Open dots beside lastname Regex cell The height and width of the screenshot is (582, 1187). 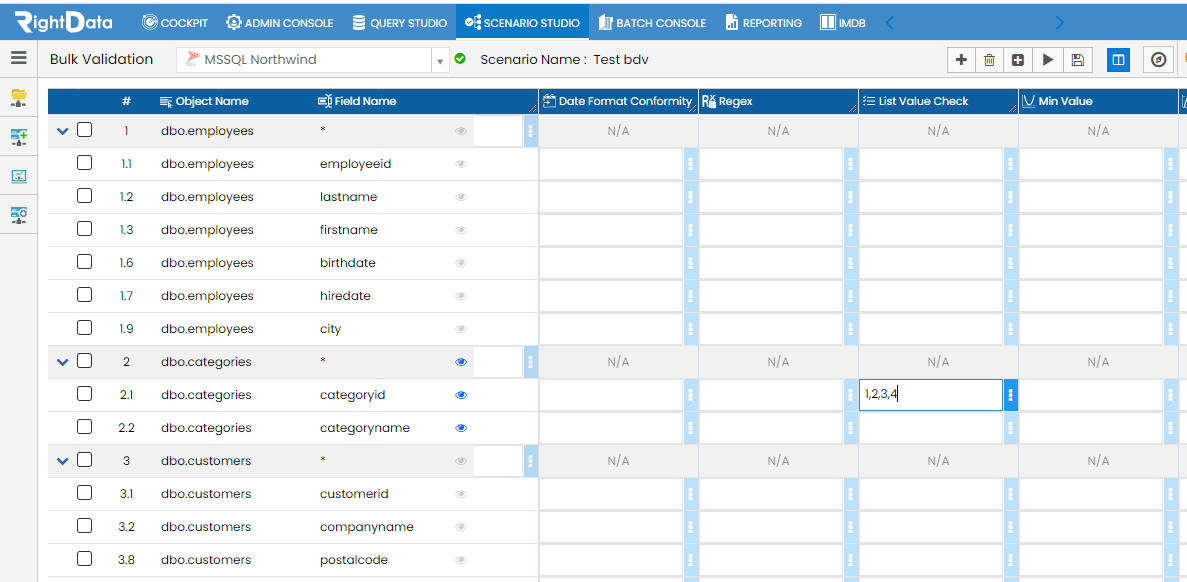tap(850, 197)
